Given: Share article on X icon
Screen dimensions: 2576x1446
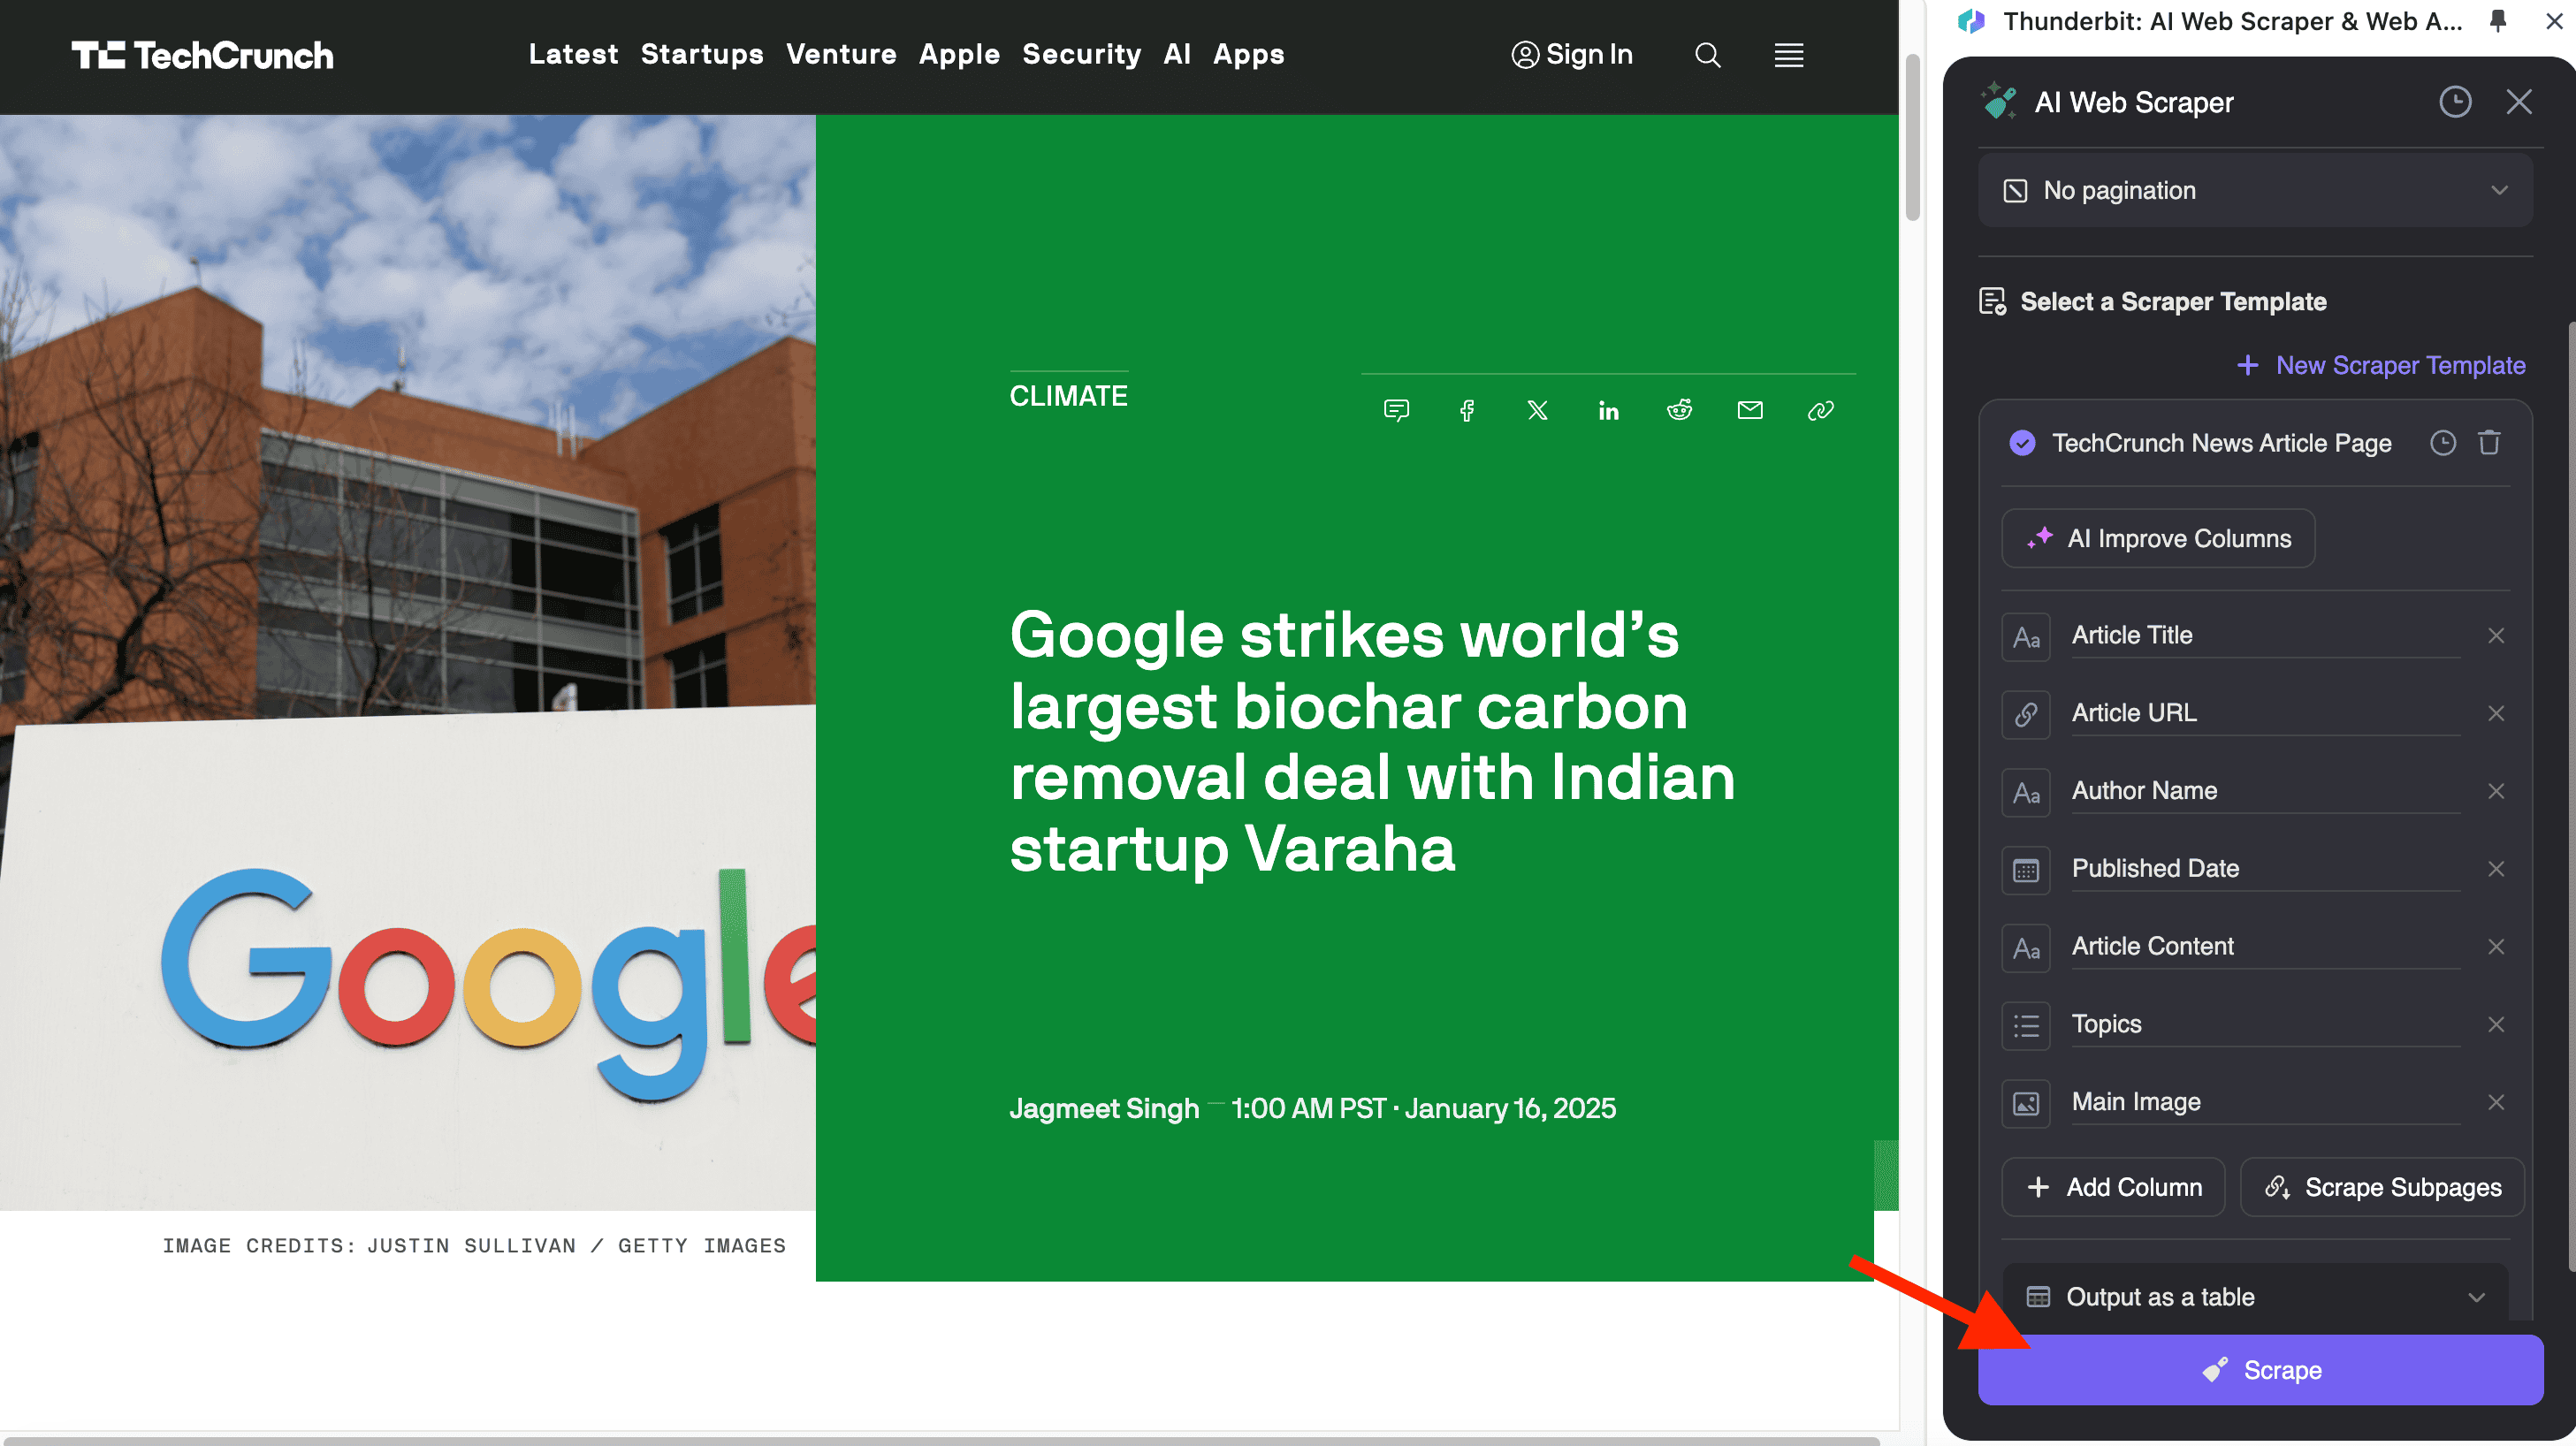Looking at the screenshot, I should coord(1537,410).
